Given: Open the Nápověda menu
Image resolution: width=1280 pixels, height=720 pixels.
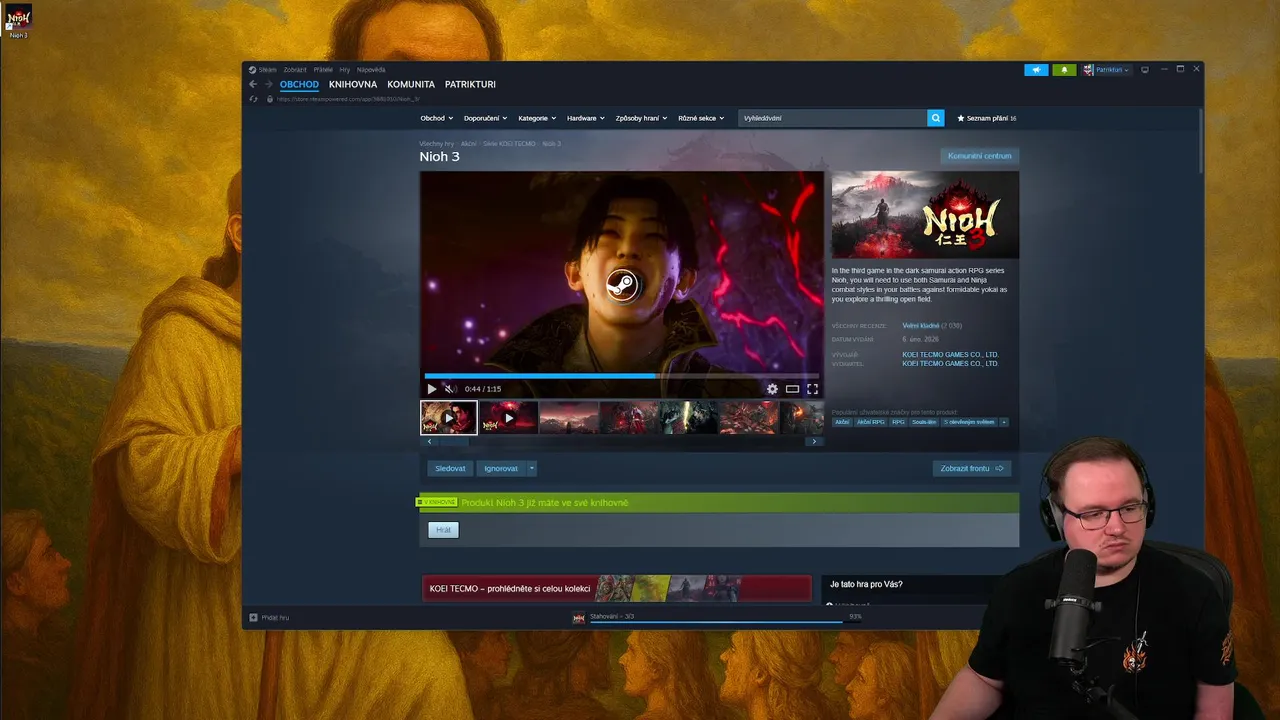Looking at the screenshot, I should tap(371, 70).
